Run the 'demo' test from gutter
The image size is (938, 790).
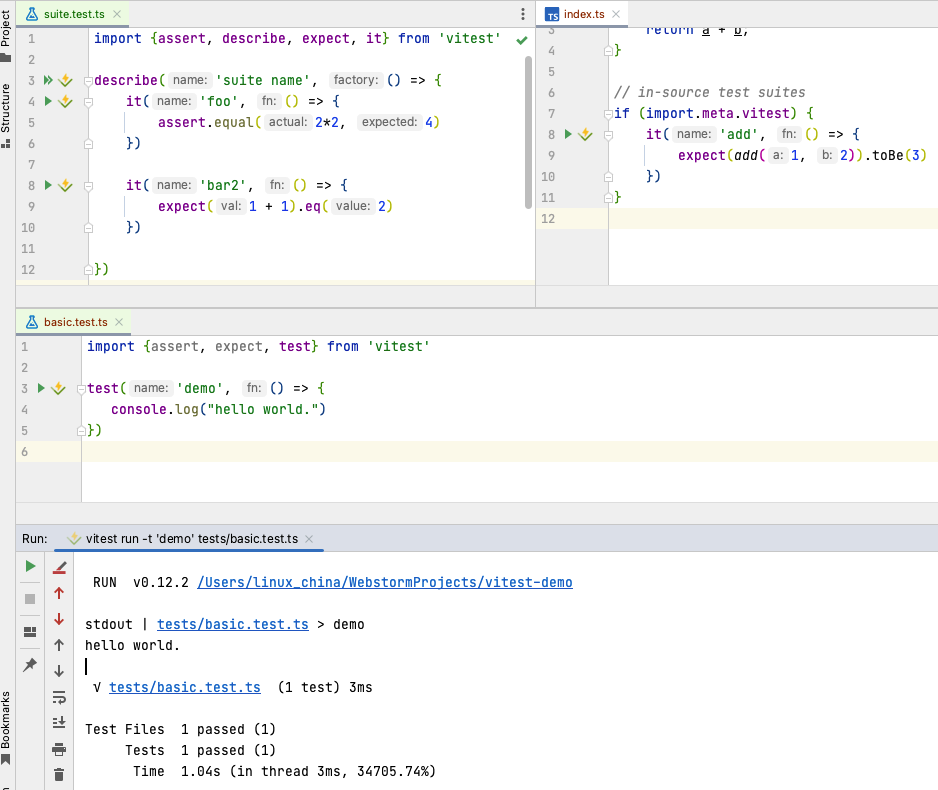[x=41, y=388]
